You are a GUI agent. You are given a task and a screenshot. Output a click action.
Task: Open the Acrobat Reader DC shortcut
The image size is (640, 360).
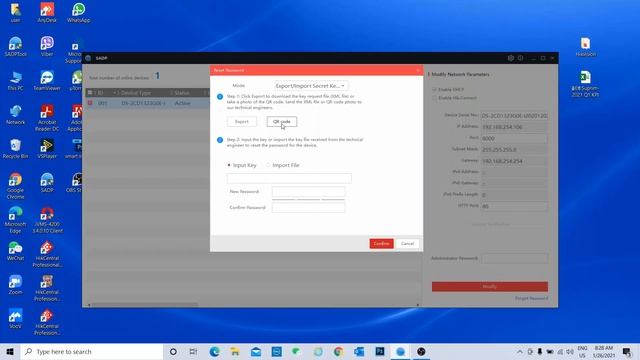[47, 118]
